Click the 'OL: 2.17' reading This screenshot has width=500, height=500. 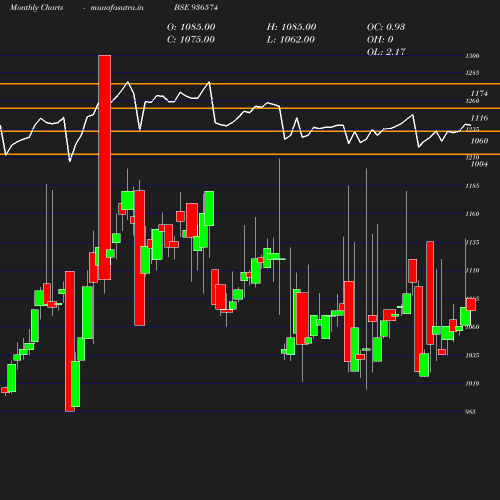tap(386, 52)
